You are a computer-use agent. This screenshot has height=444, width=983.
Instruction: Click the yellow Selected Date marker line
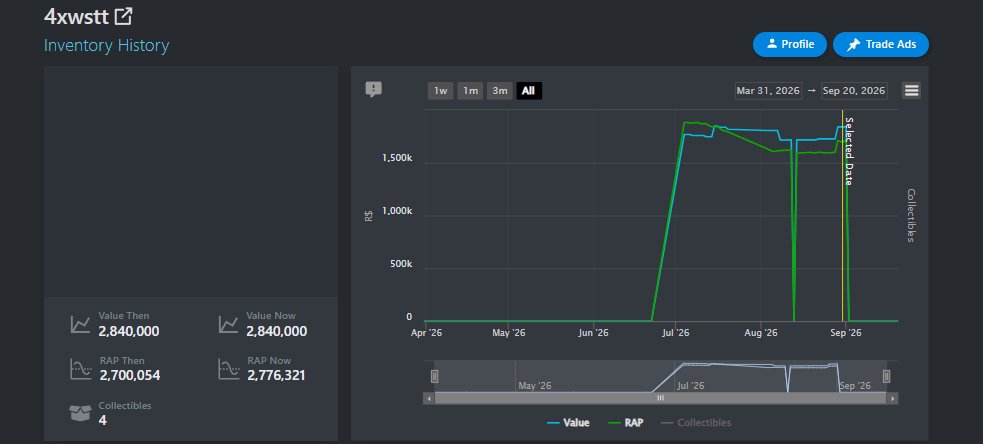(843, 215)
